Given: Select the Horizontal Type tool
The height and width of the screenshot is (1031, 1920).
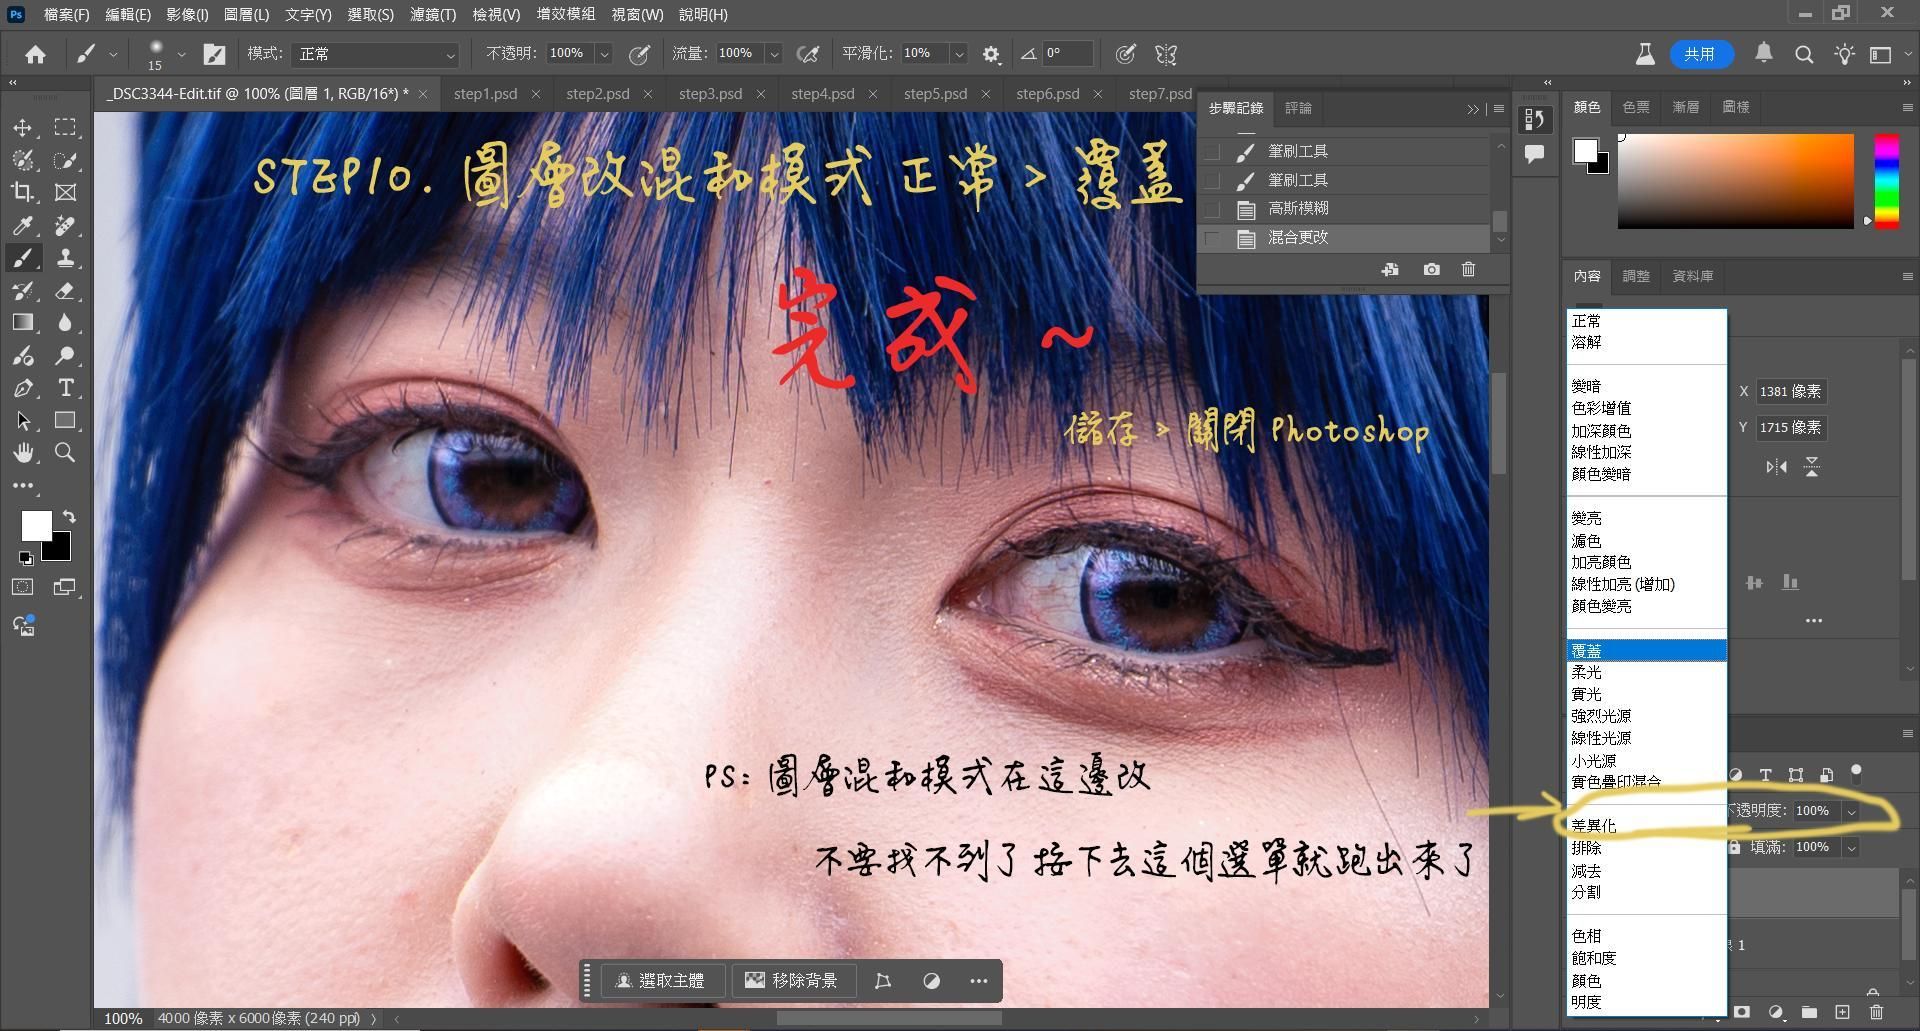Looking at the screenshot, I should point(65,388).
